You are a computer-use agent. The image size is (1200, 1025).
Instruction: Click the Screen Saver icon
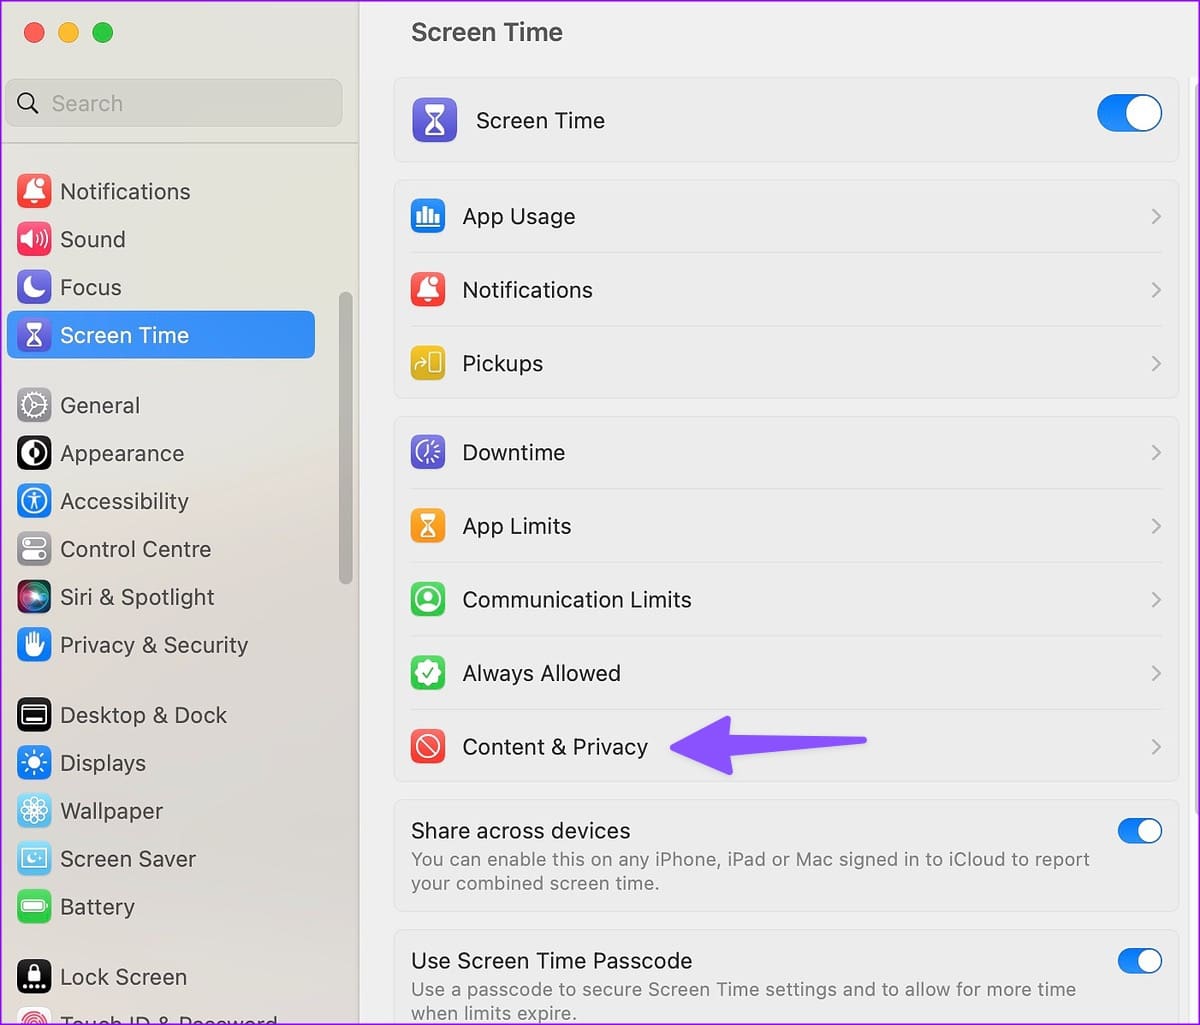tap(34, 859)
